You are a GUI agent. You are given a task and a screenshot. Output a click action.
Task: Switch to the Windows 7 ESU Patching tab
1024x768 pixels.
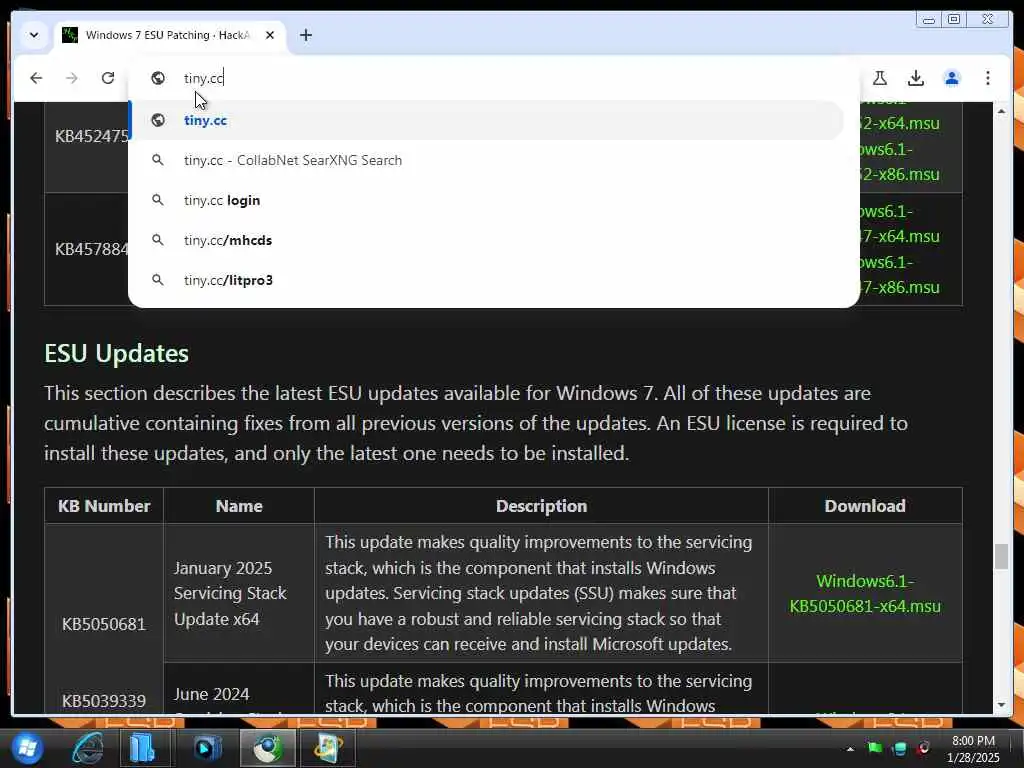pos(167,35)
